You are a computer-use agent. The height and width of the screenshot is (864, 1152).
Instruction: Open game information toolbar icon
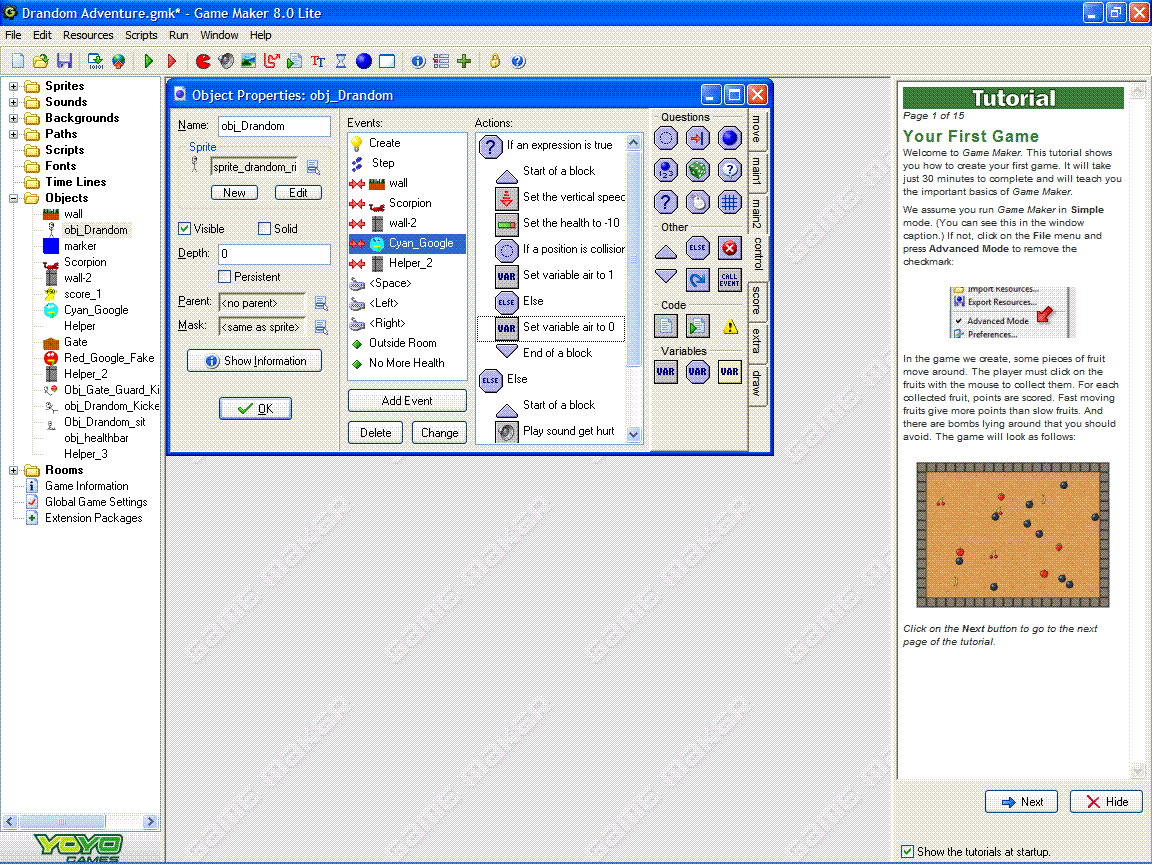[x=418, y=61]
